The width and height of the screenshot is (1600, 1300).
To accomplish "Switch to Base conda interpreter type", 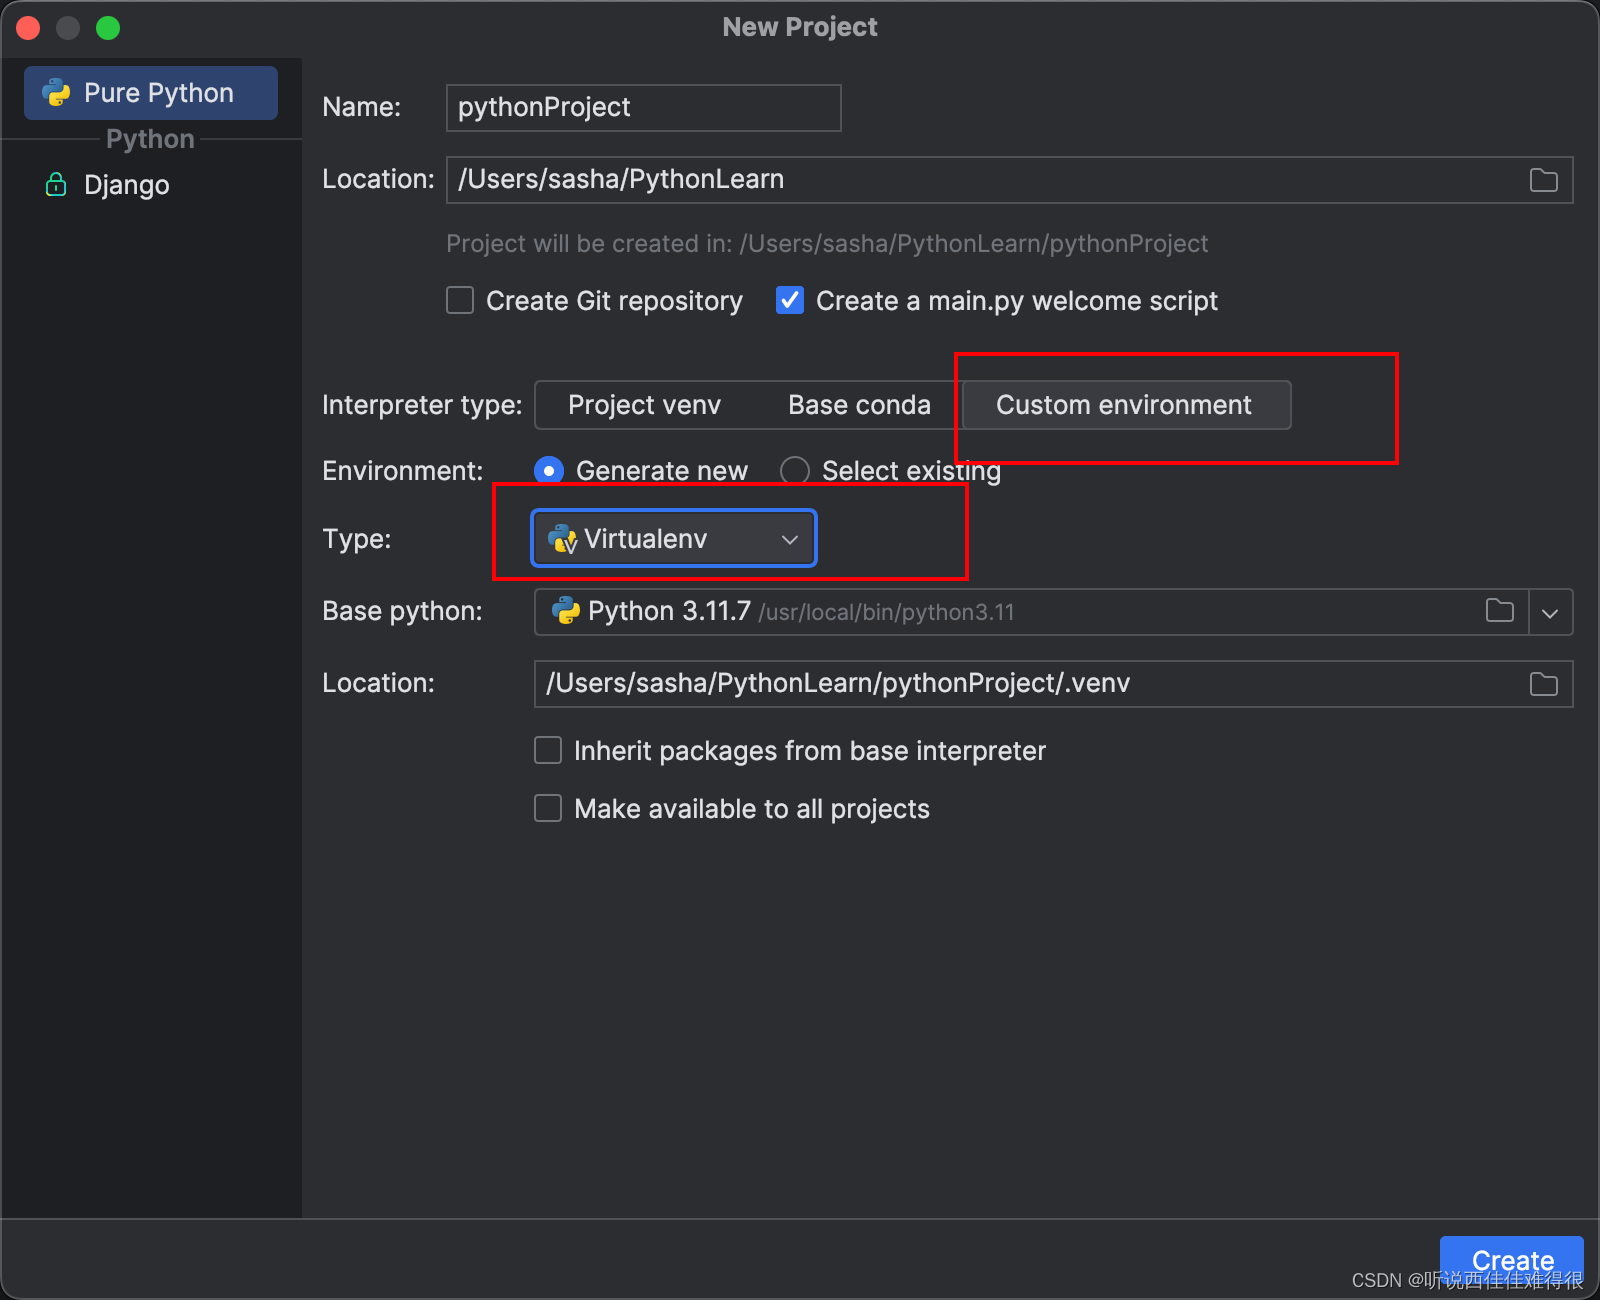I will [859, 405].
